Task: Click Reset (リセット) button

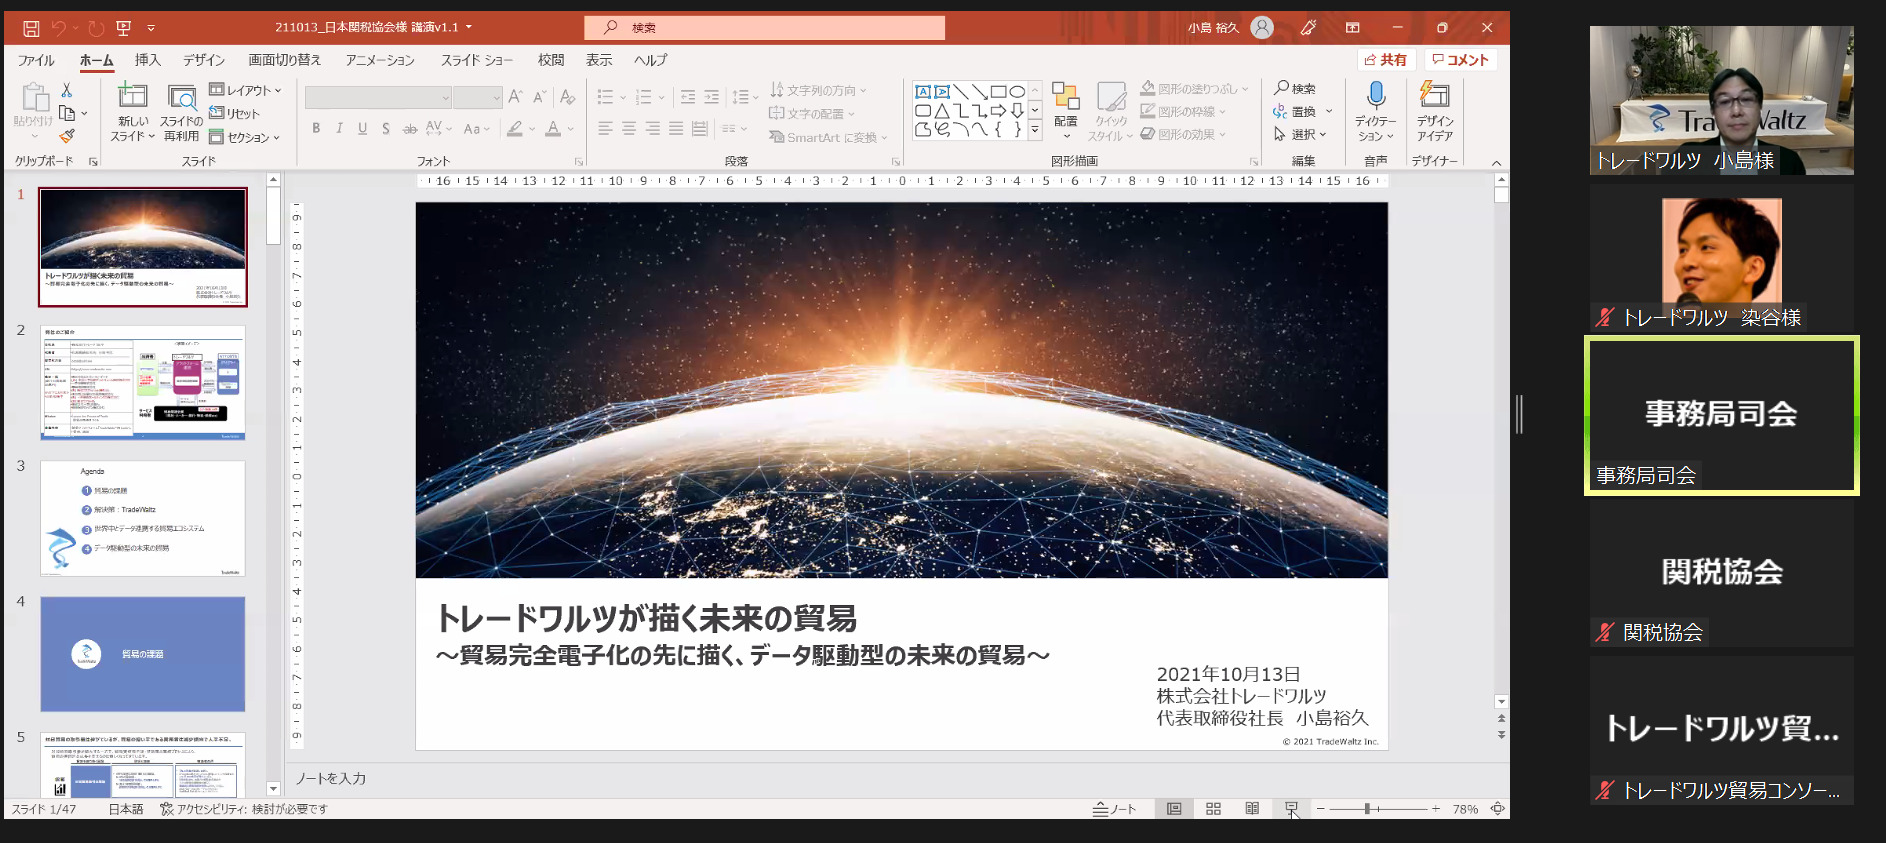Action: (234, 113)
